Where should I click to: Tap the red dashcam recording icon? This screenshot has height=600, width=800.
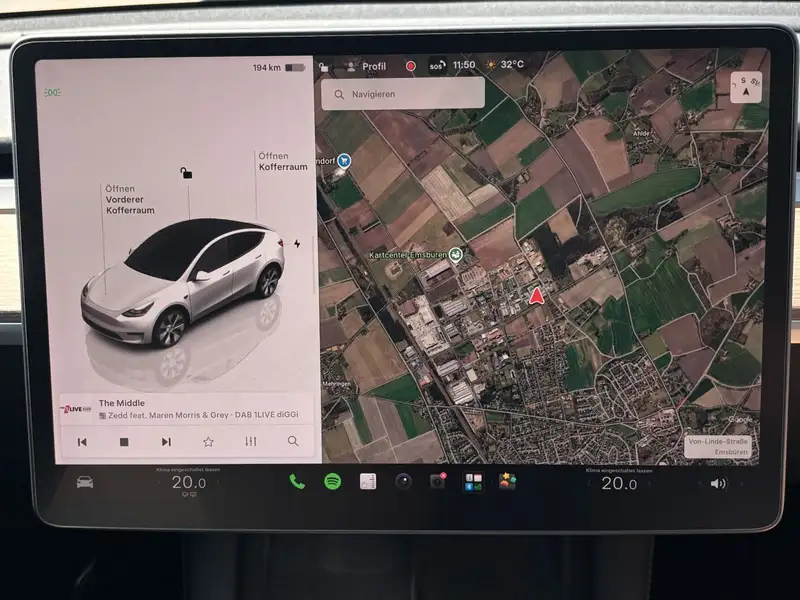pyautogui.click(x=411, y=66)
